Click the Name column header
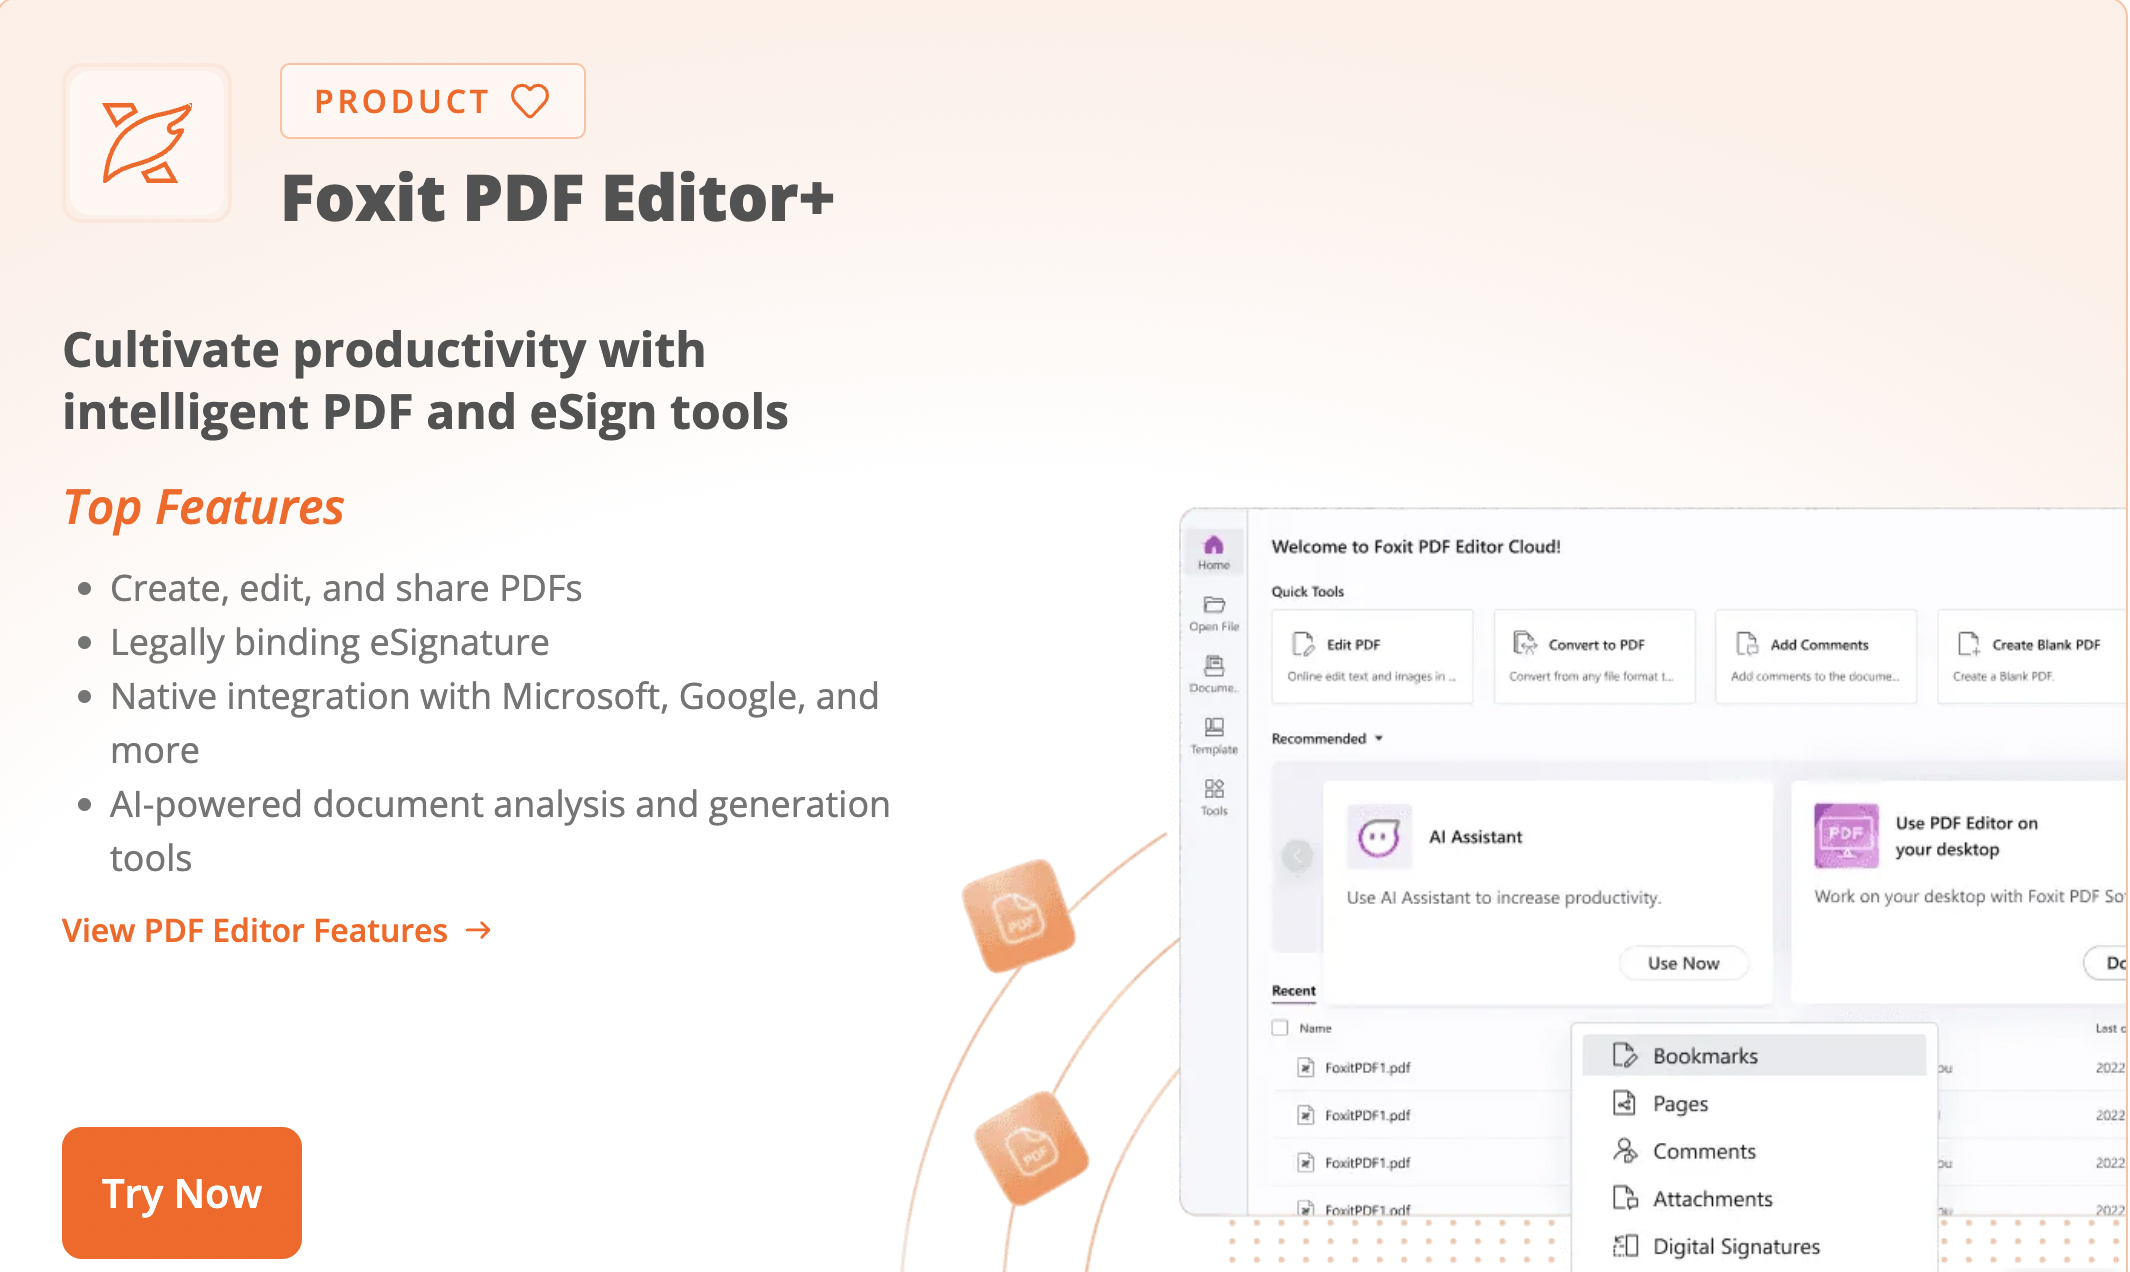The image size is (2130, 1272). coord(1315,1028)
